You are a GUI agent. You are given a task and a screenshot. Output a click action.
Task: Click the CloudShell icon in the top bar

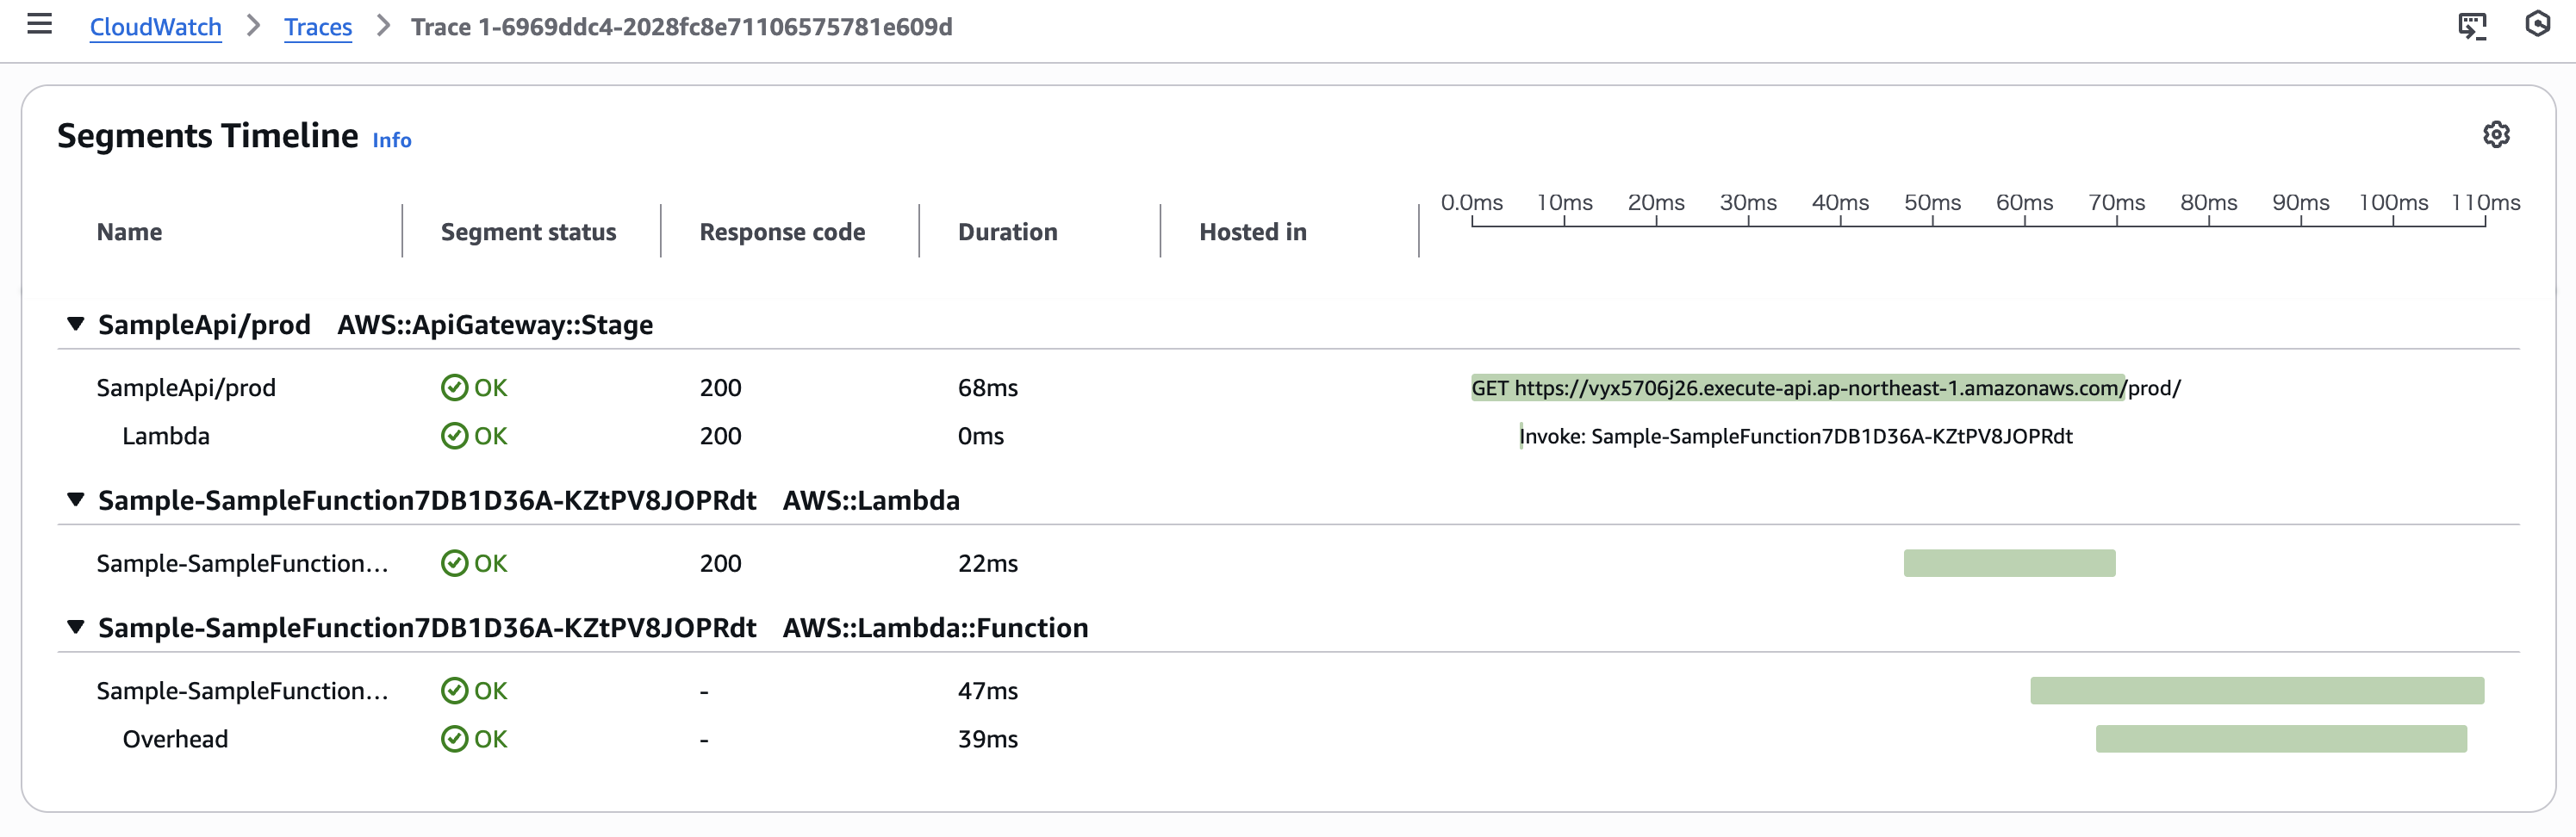tap(2471, 25)
